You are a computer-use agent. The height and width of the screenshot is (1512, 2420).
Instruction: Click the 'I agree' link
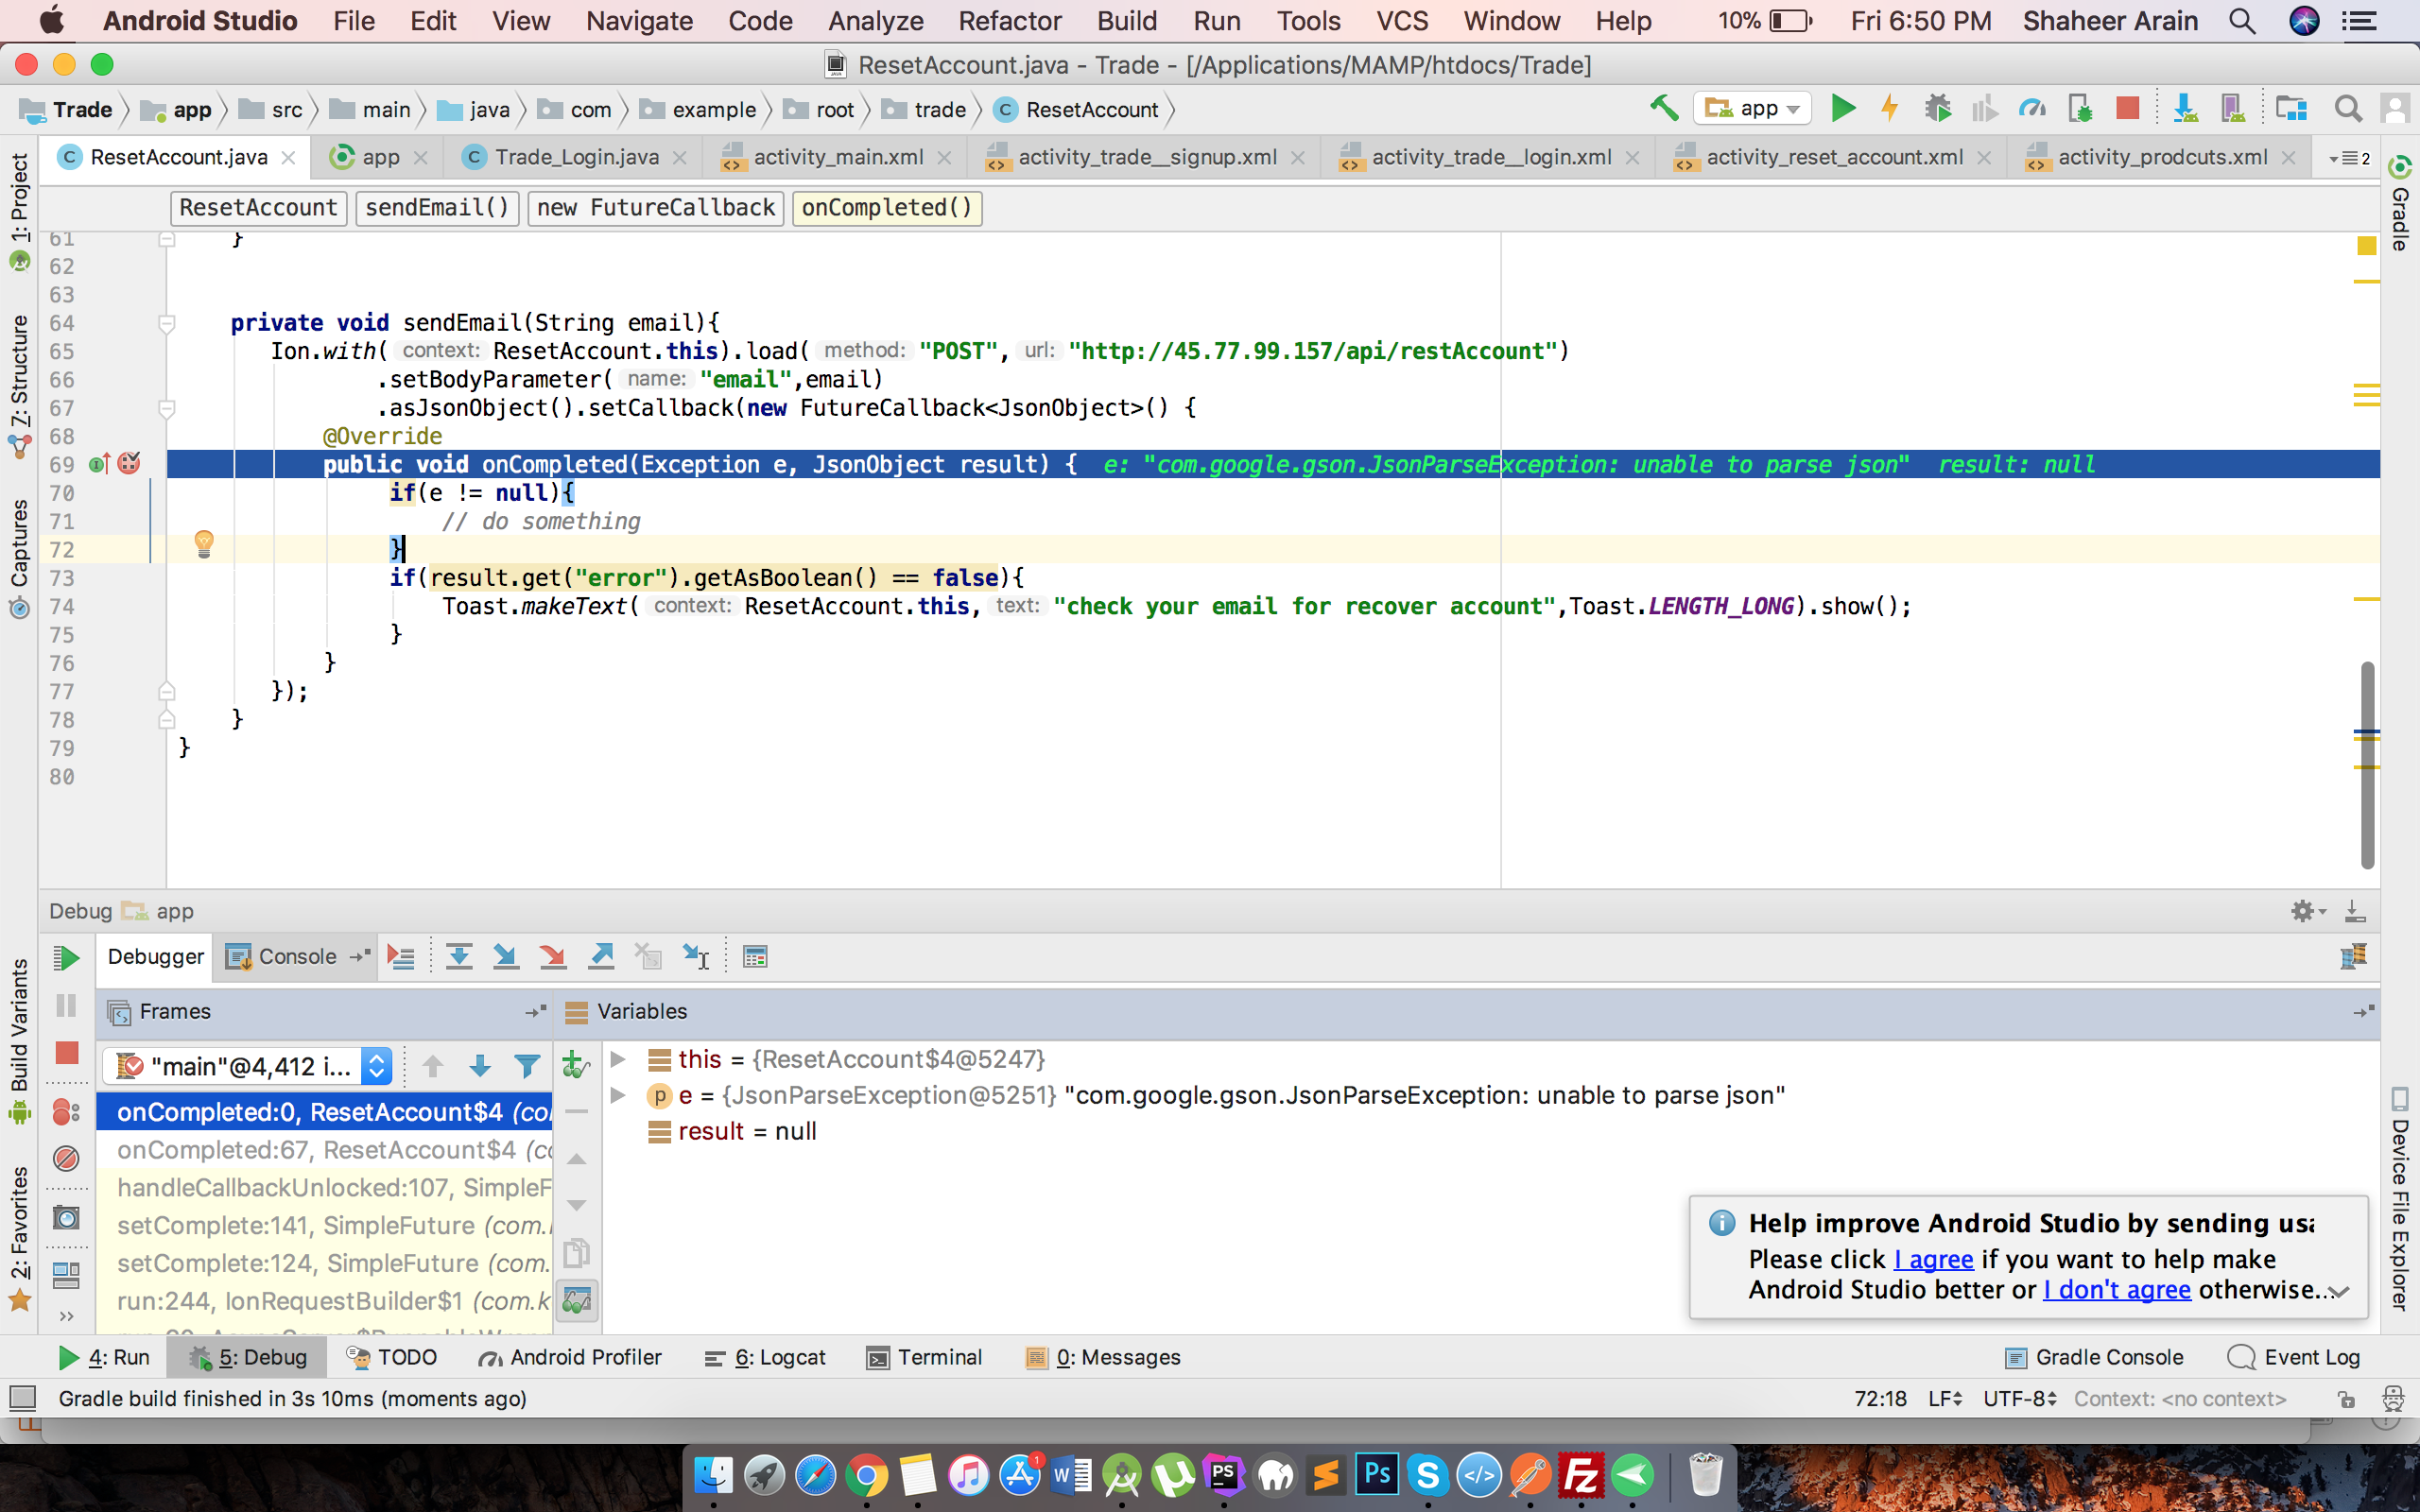(1933, 1258)
